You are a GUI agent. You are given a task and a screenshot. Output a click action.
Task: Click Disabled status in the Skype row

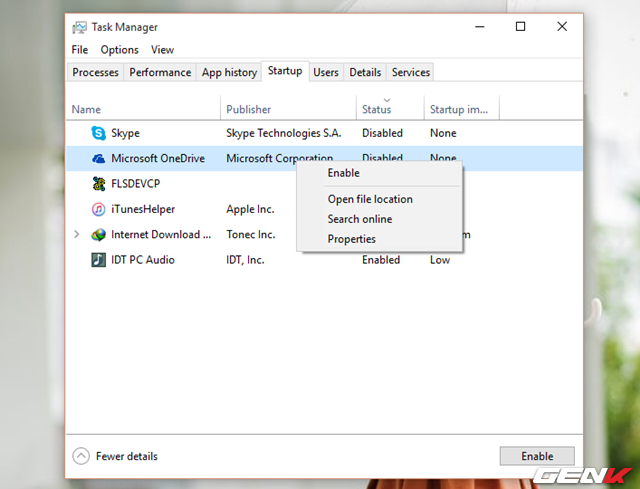pos(382,133)
